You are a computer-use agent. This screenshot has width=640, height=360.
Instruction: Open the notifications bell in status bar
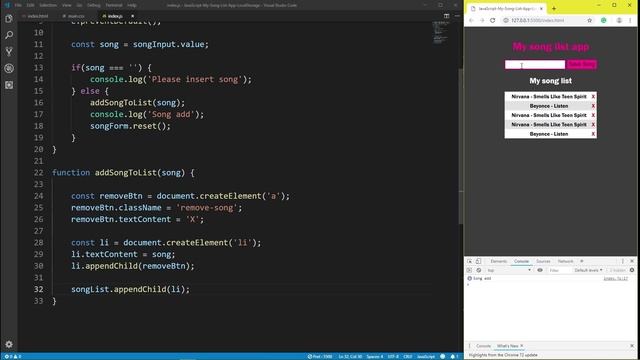(453, 356)
